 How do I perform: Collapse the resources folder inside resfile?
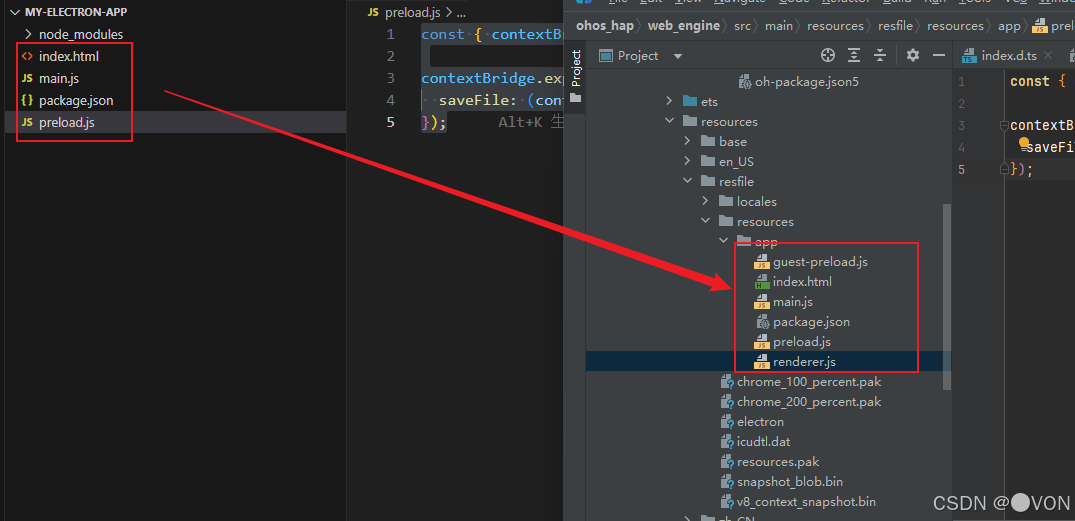point(705,221)
